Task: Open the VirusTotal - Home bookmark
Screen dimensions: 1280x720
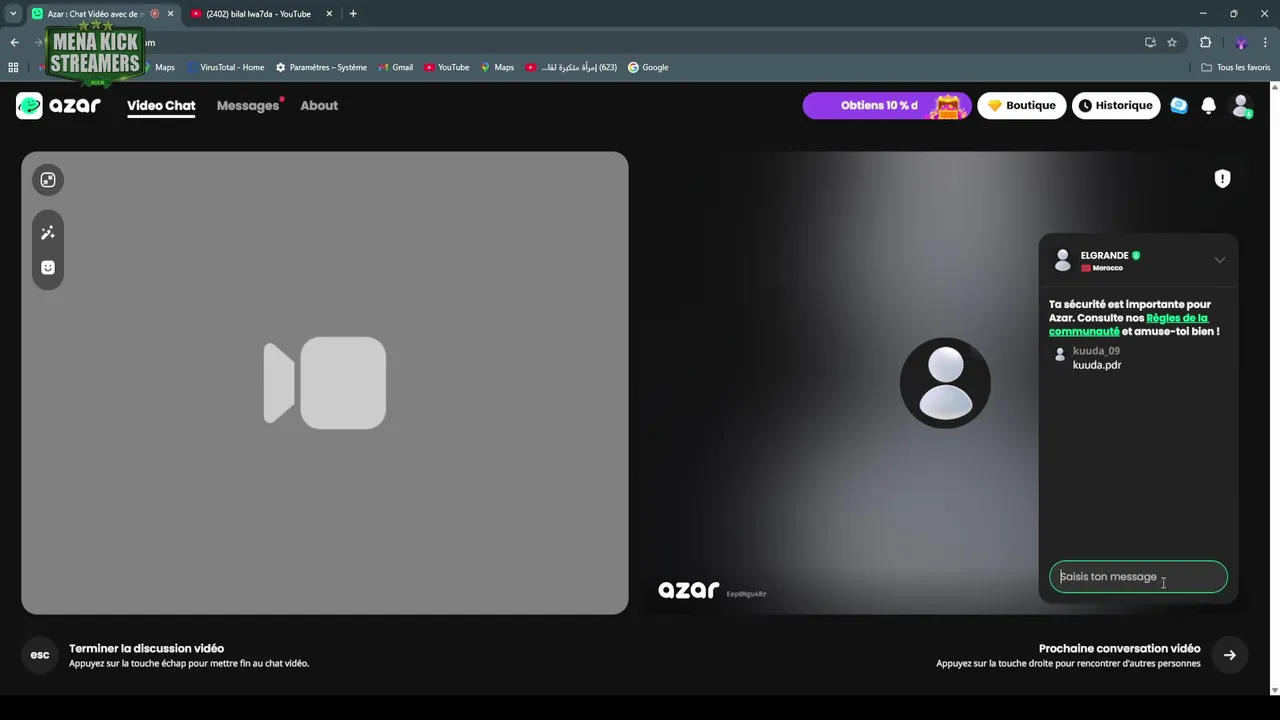Action: pos(225,67)
